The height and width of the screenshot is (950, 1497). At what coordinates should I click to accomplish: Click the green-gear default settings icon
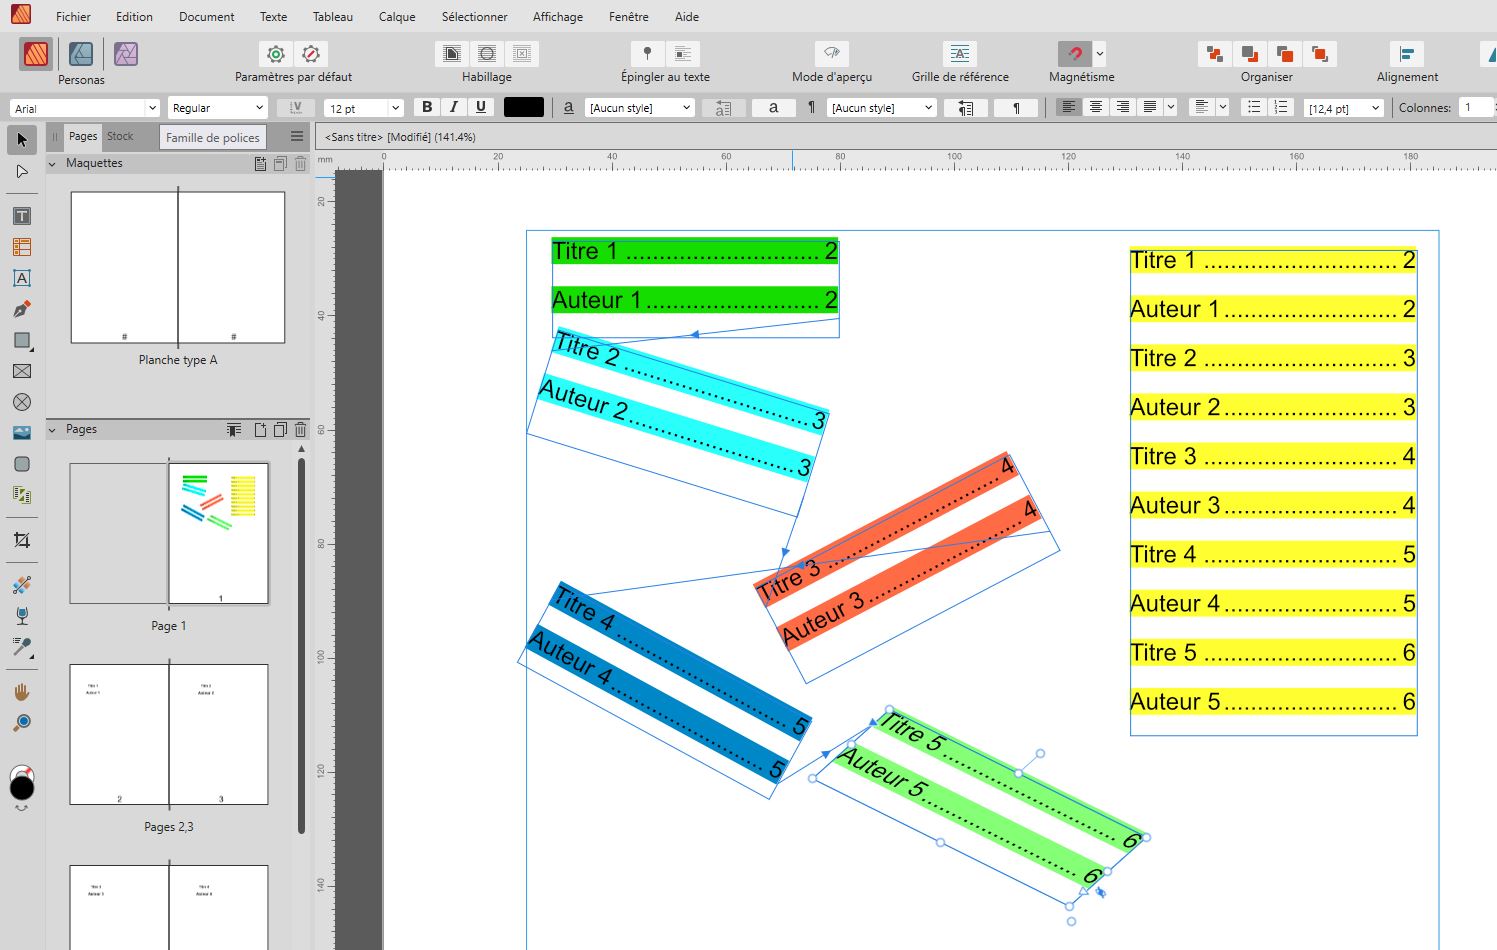(x=276, y=54)
